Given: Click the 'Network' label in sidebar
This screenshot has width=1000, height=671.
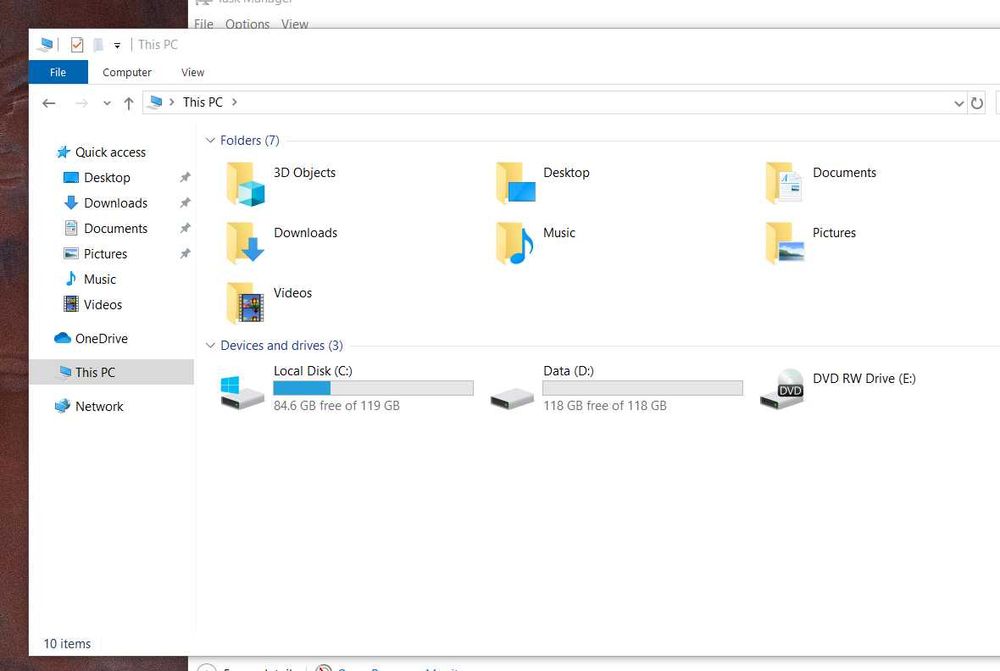Looking at the screenshot, I should tap(99, 406).
